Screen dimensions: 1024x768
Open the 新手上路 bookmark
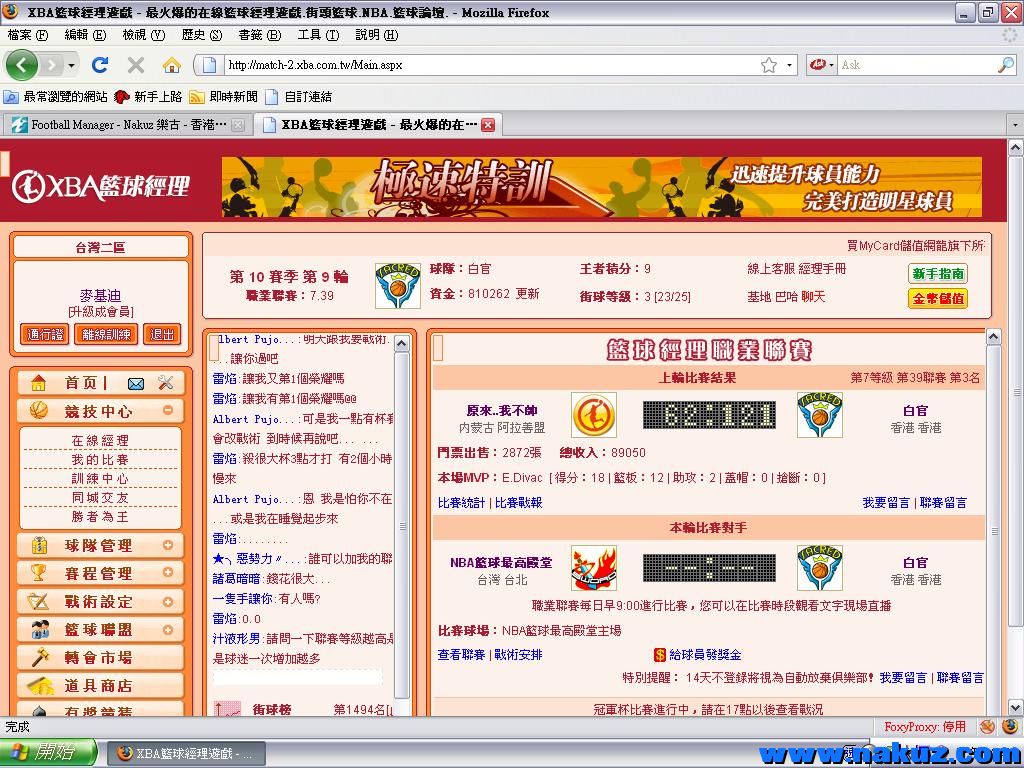pos(148,97)
